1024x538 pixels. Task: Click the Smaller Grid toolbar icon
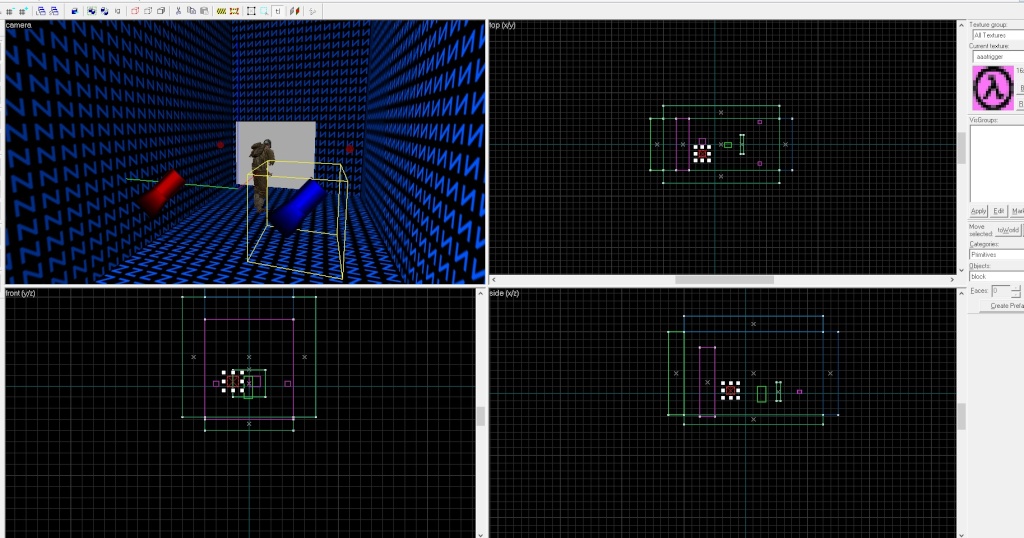pos(10,11)
